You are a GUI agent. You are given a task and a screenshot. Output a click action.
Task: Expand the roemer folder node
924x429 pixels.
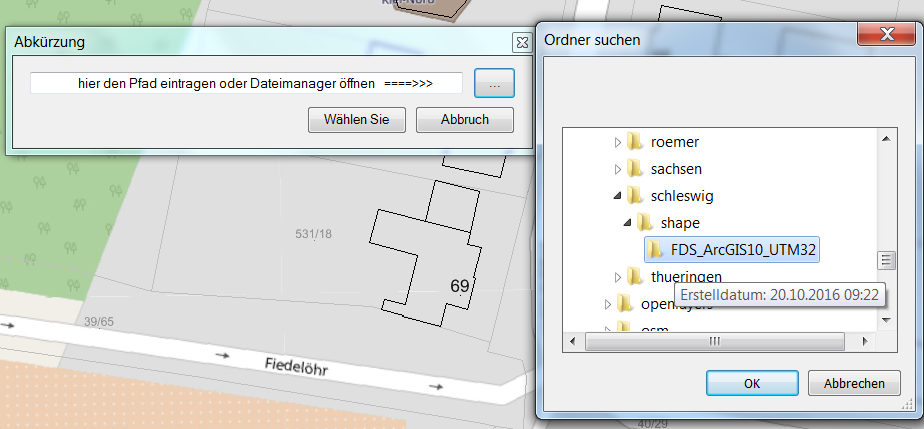618,142
